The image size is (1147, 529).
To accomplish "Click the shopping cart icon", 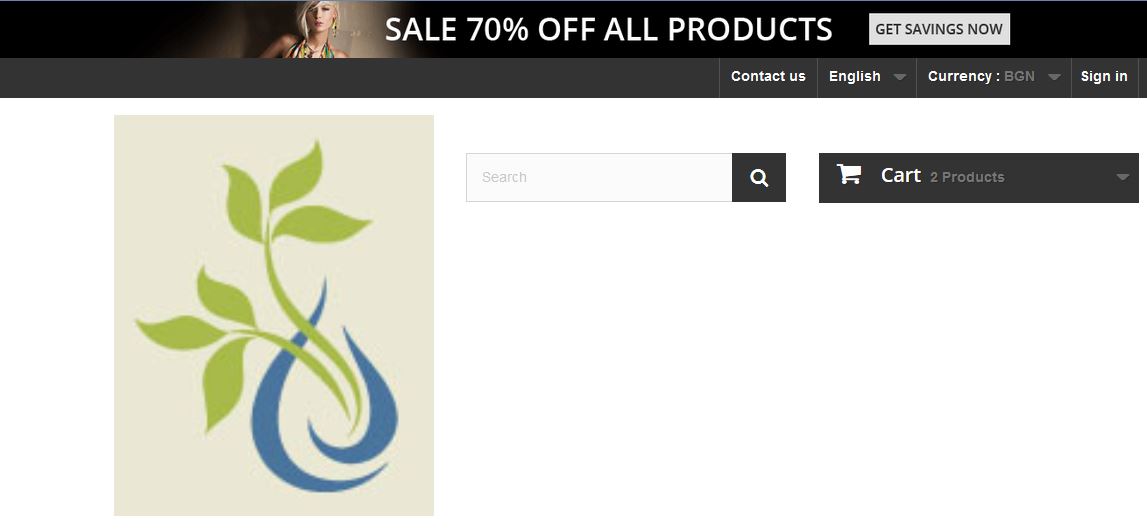I will tap(849, 174).
